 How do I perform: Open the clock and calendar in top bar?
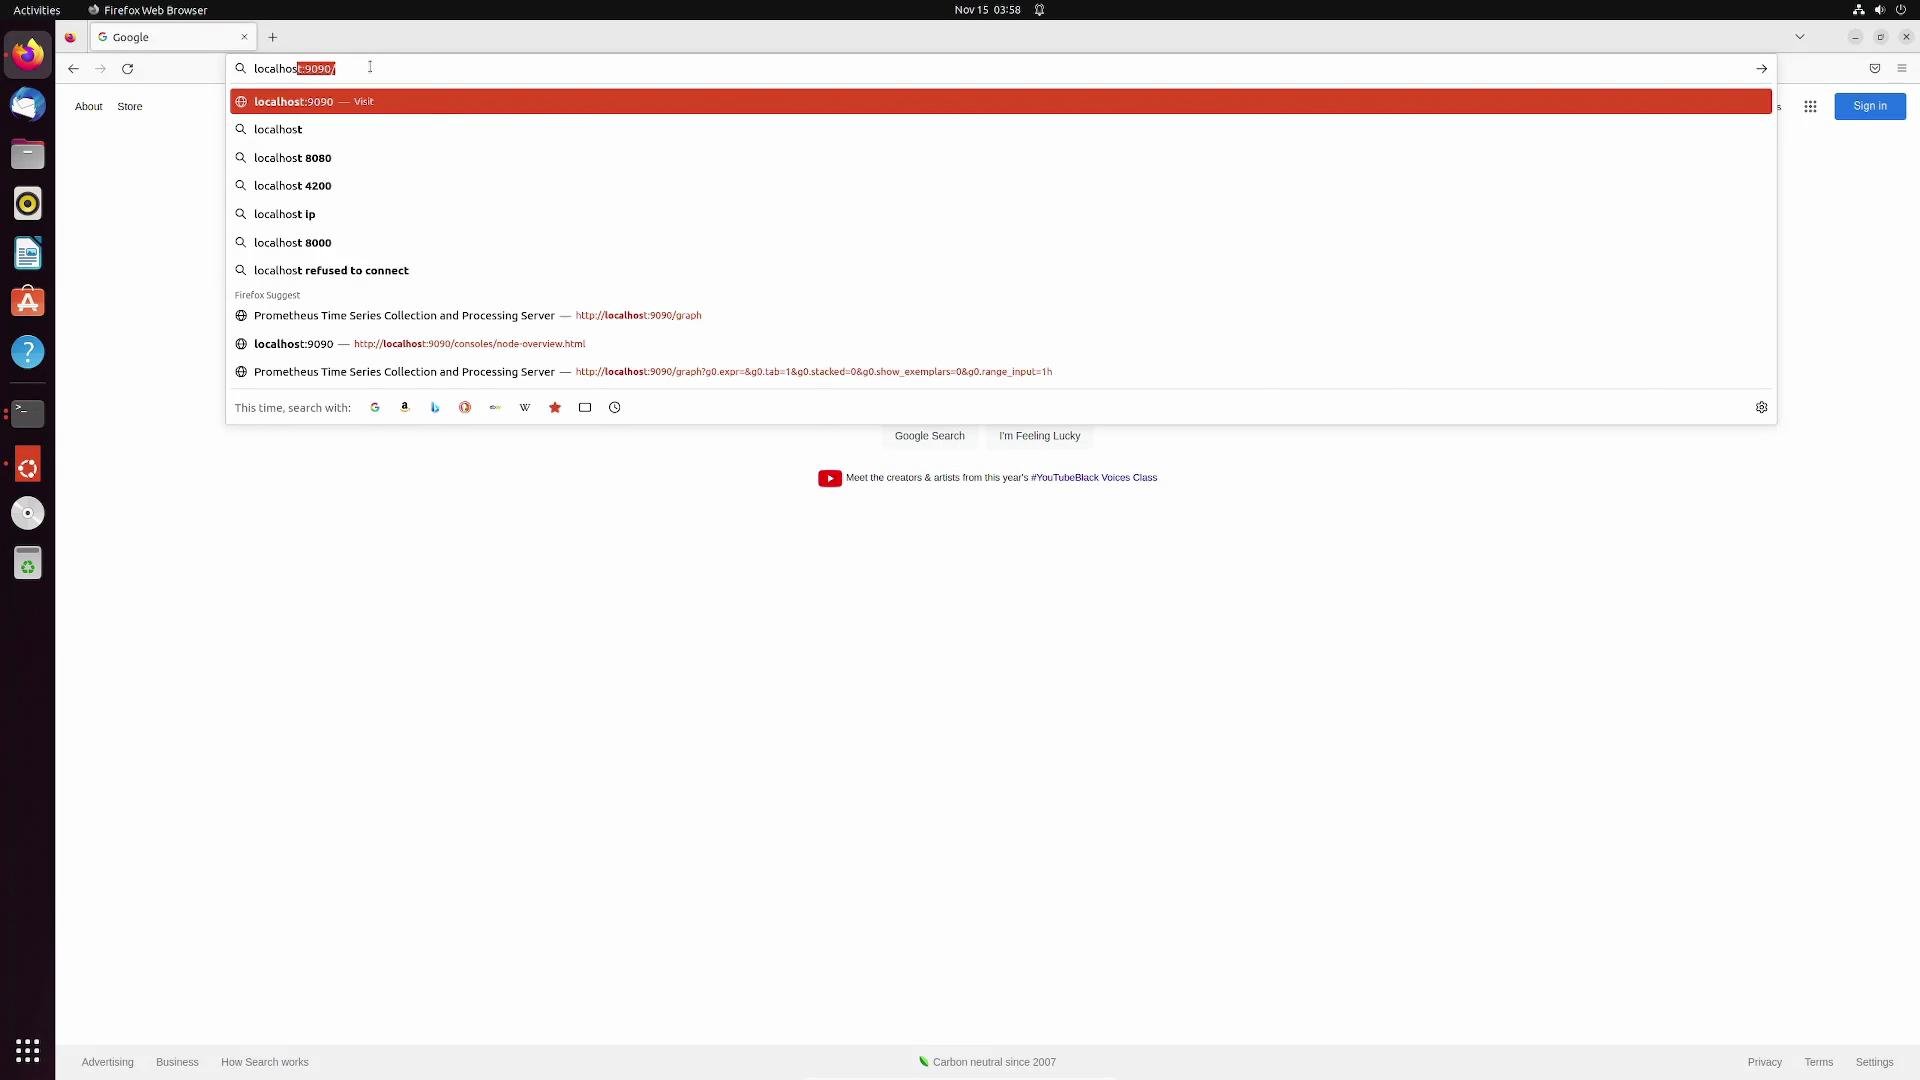click(987, 10)
